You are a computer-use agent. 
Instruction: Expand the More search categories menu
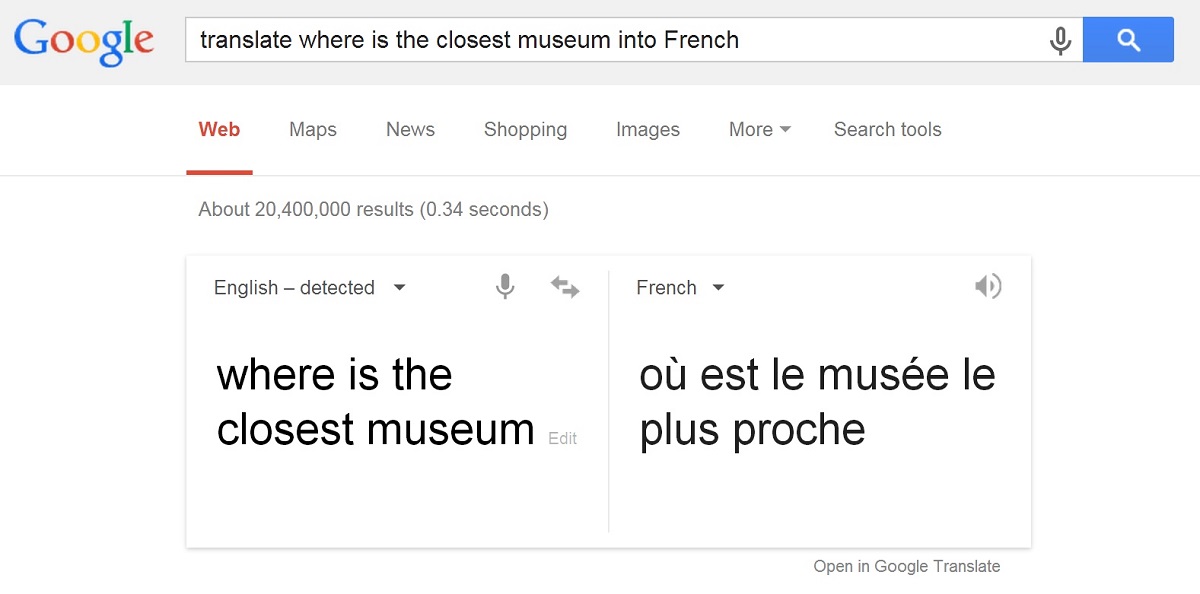pyautogui.click(x=760, y=129)
